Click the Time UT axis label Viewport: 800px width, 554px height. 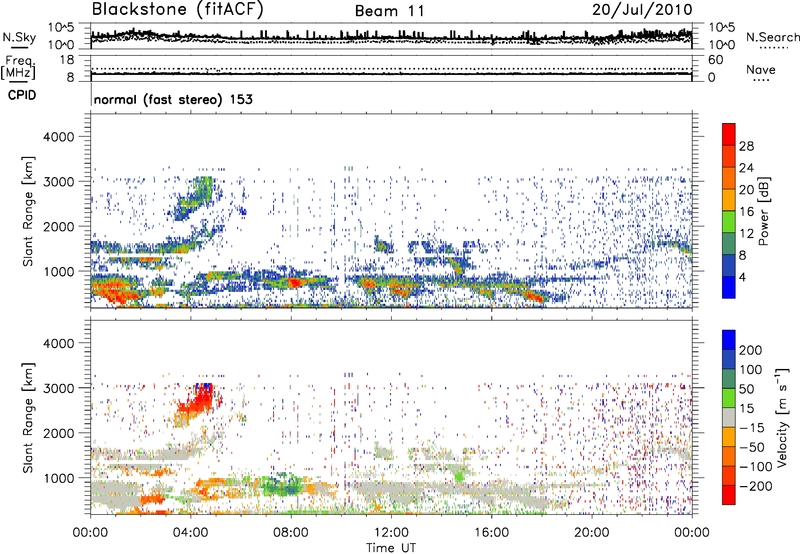tap(391, 548)
